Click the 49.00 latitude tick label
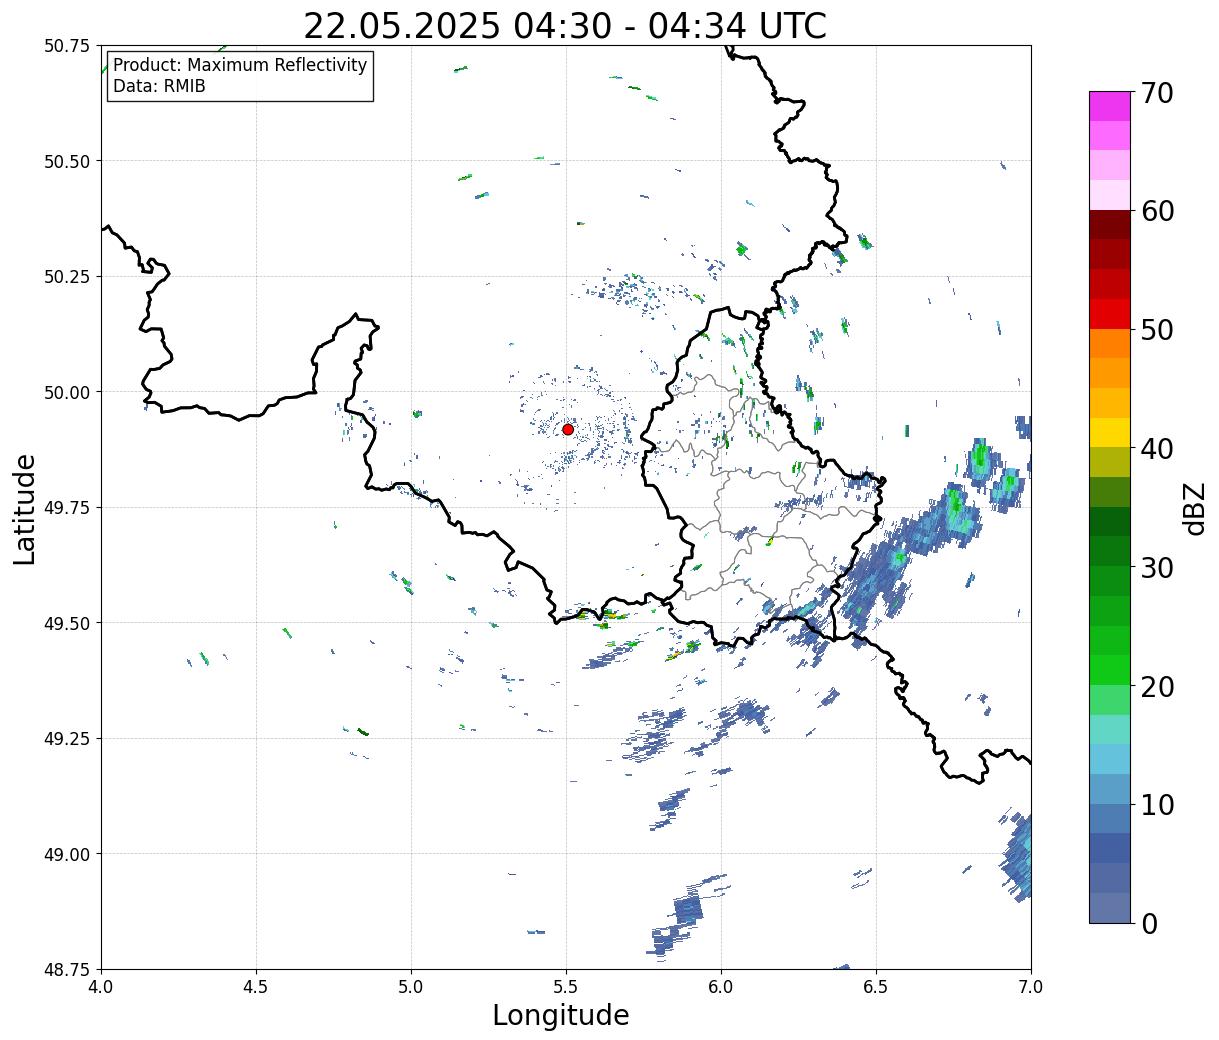 [67, 854]
